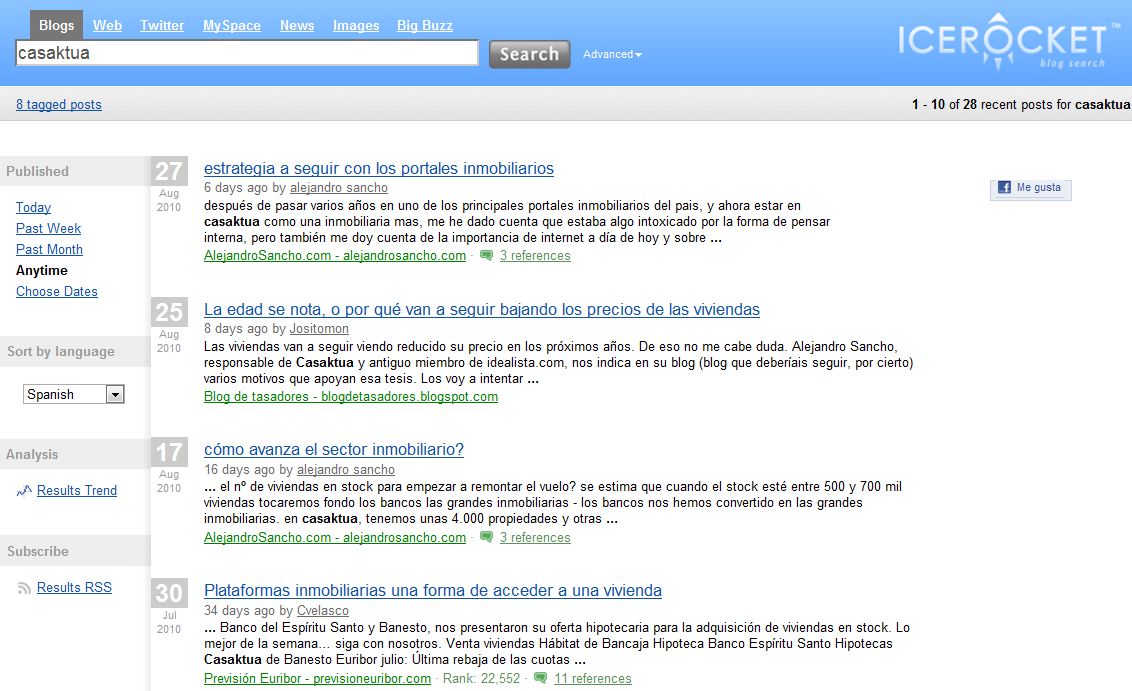Click the 'Published' sidebar heading

click(x=38, y=171)
